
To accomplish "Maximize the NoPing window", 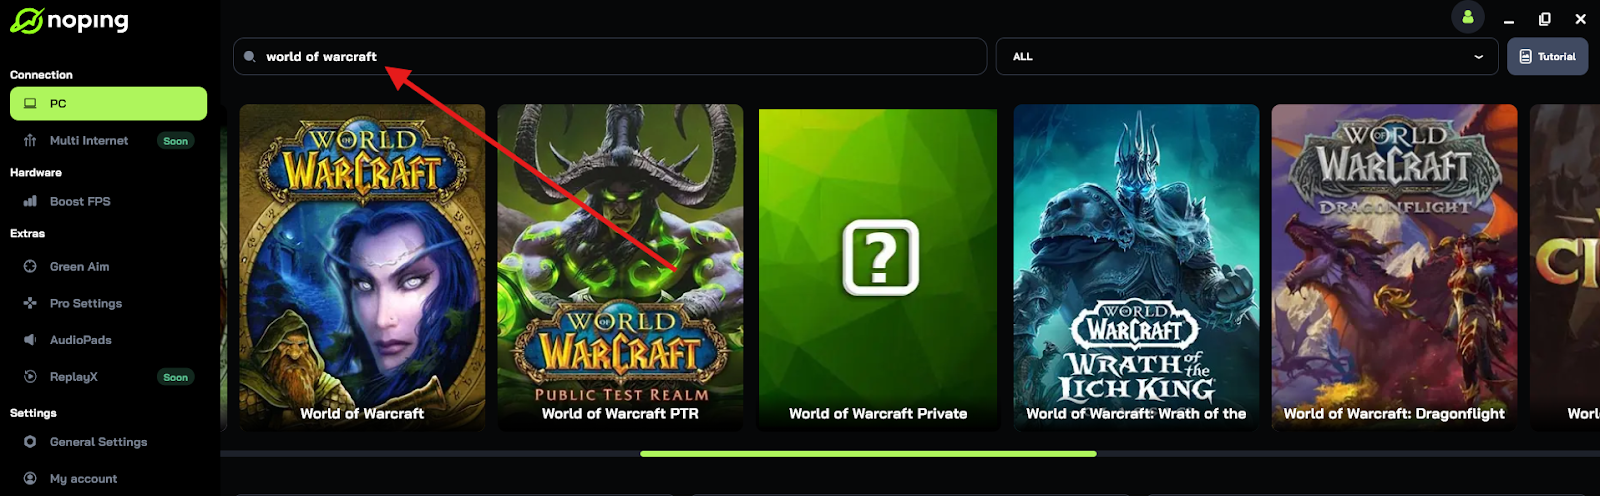I will [x=1545, y=19].
